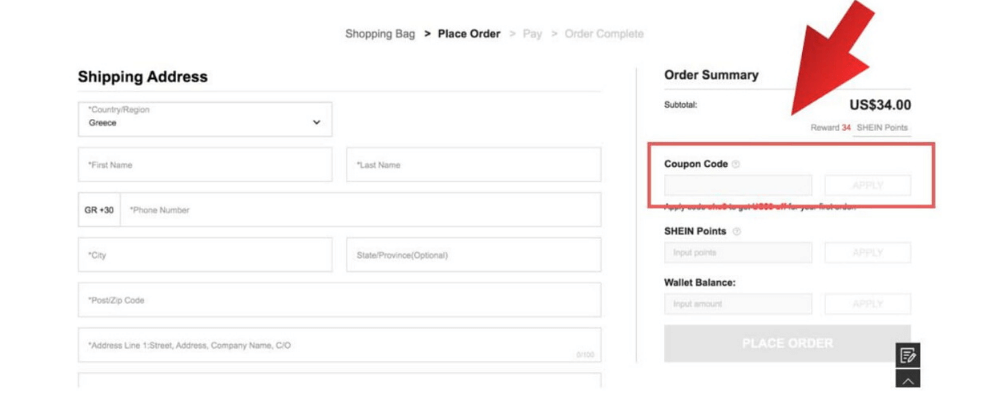
Task: Click the Post/Zip Code field
Action: coord(339,300)
